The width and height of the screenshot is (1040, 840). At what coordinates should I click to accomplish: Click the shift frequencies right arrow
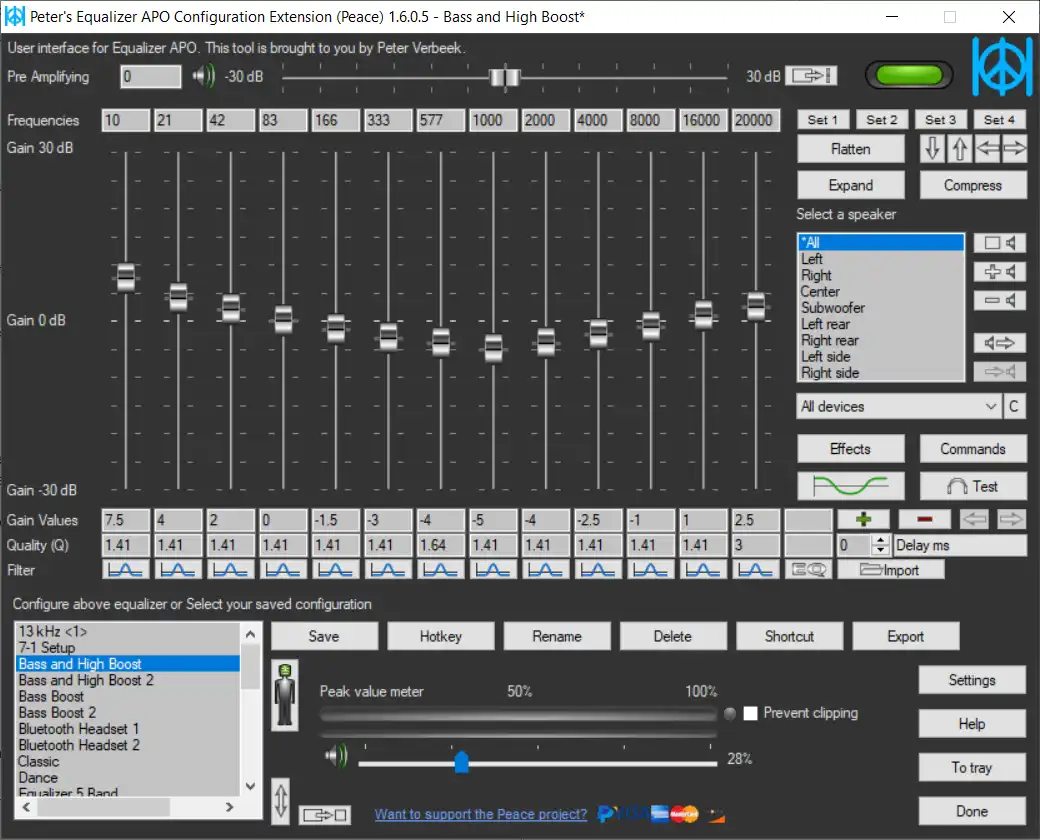coord(1014,149)
